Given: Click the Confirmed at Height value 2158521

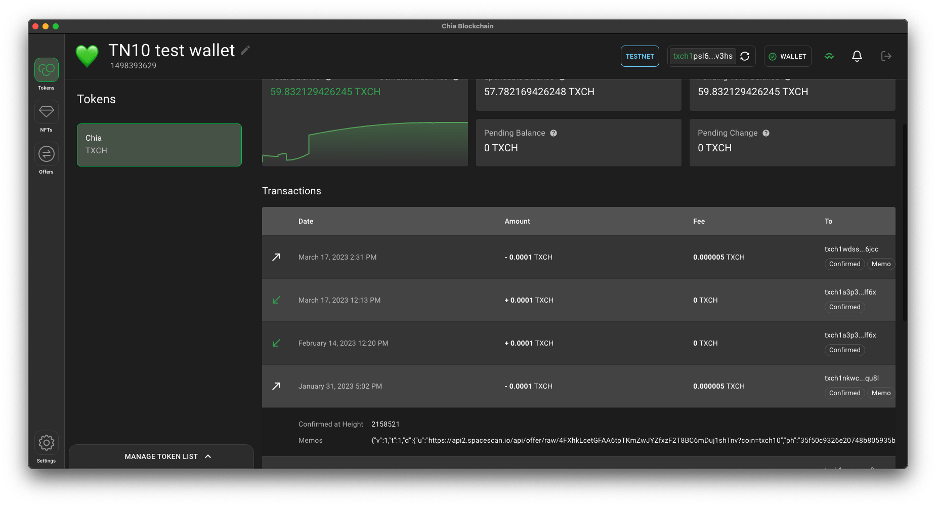Looking at the screenshot, I should click(386, 424).
